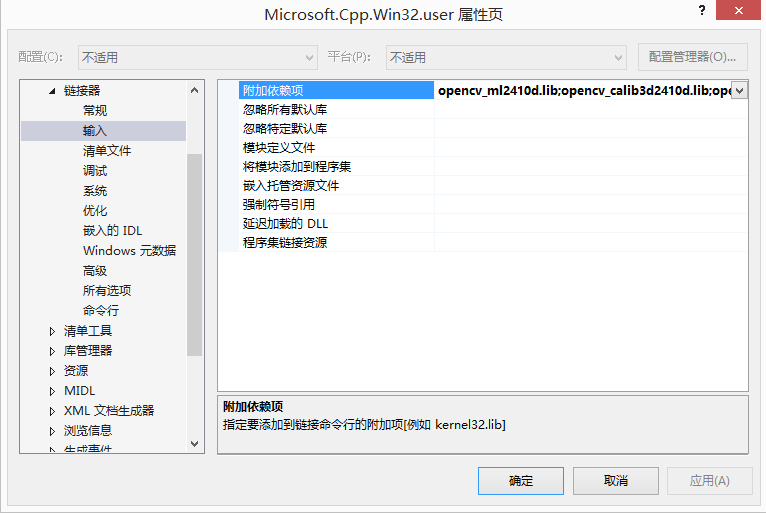
Task: Expand the 库管理器 tree node
Action: (52, 351)
